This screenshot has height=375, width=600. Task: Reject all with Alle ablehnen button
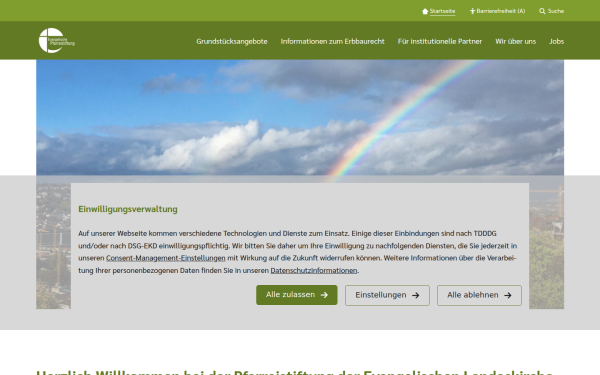click(479, 295)
